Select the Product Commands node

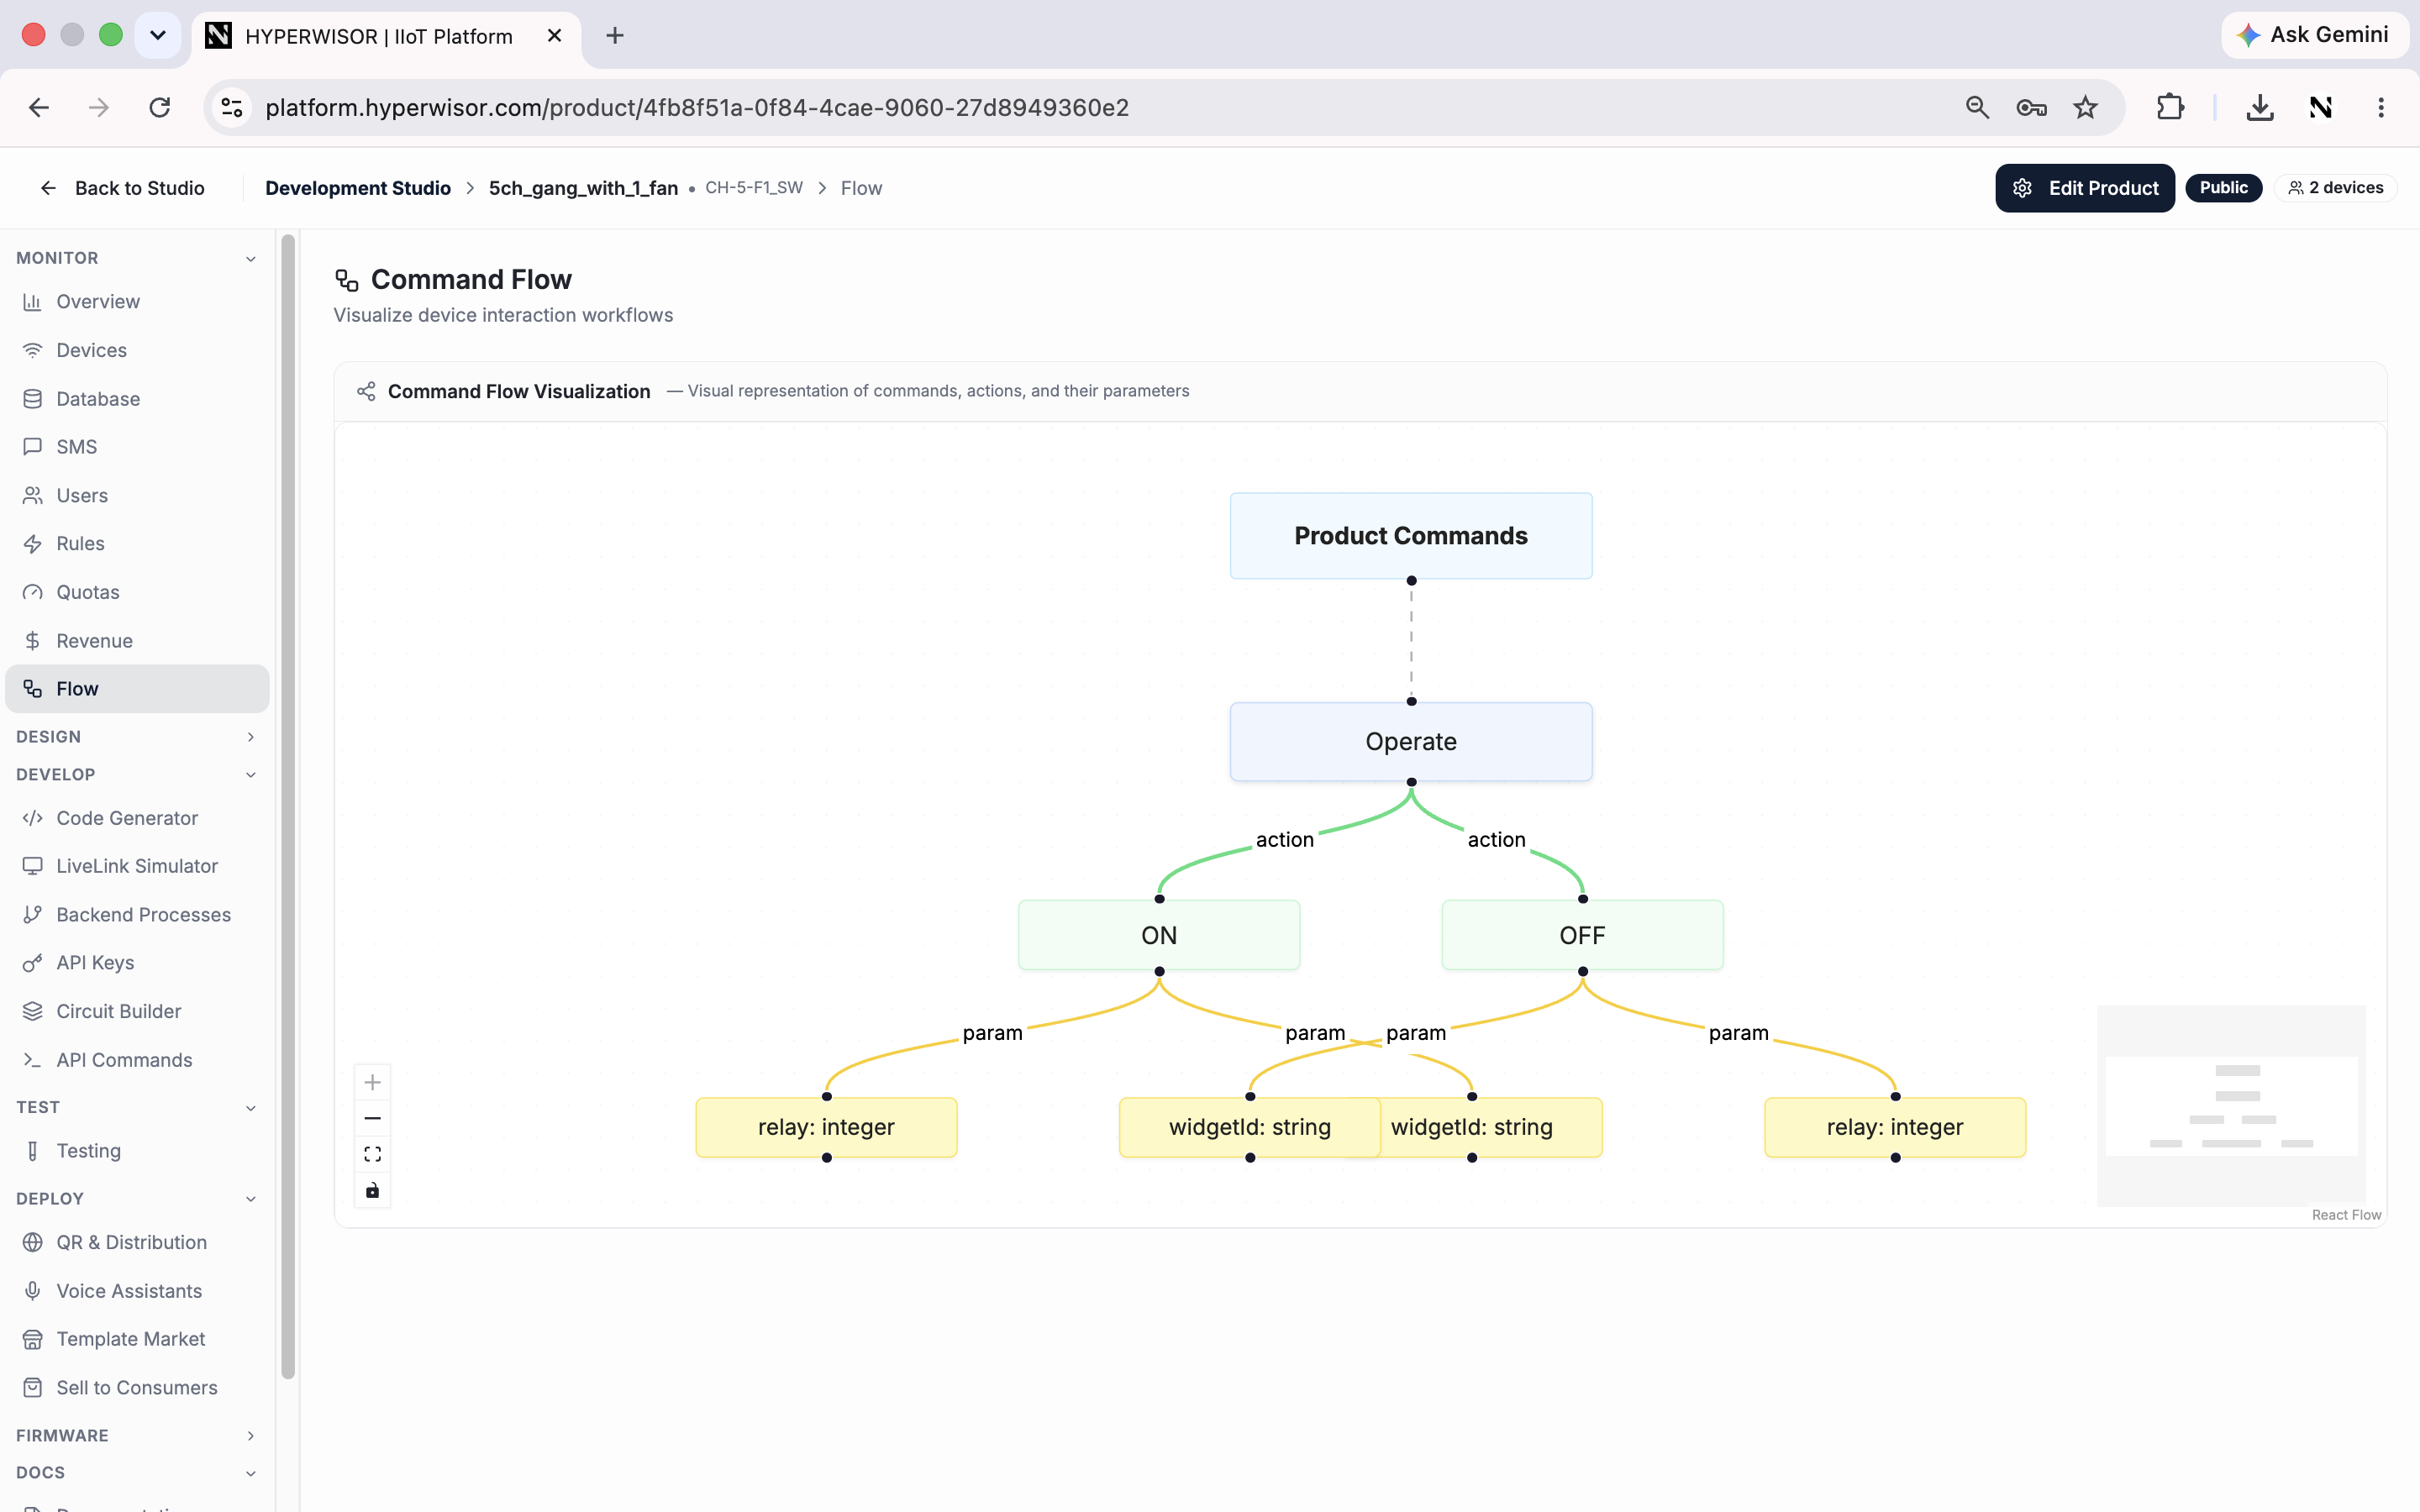coord(1411,536)
